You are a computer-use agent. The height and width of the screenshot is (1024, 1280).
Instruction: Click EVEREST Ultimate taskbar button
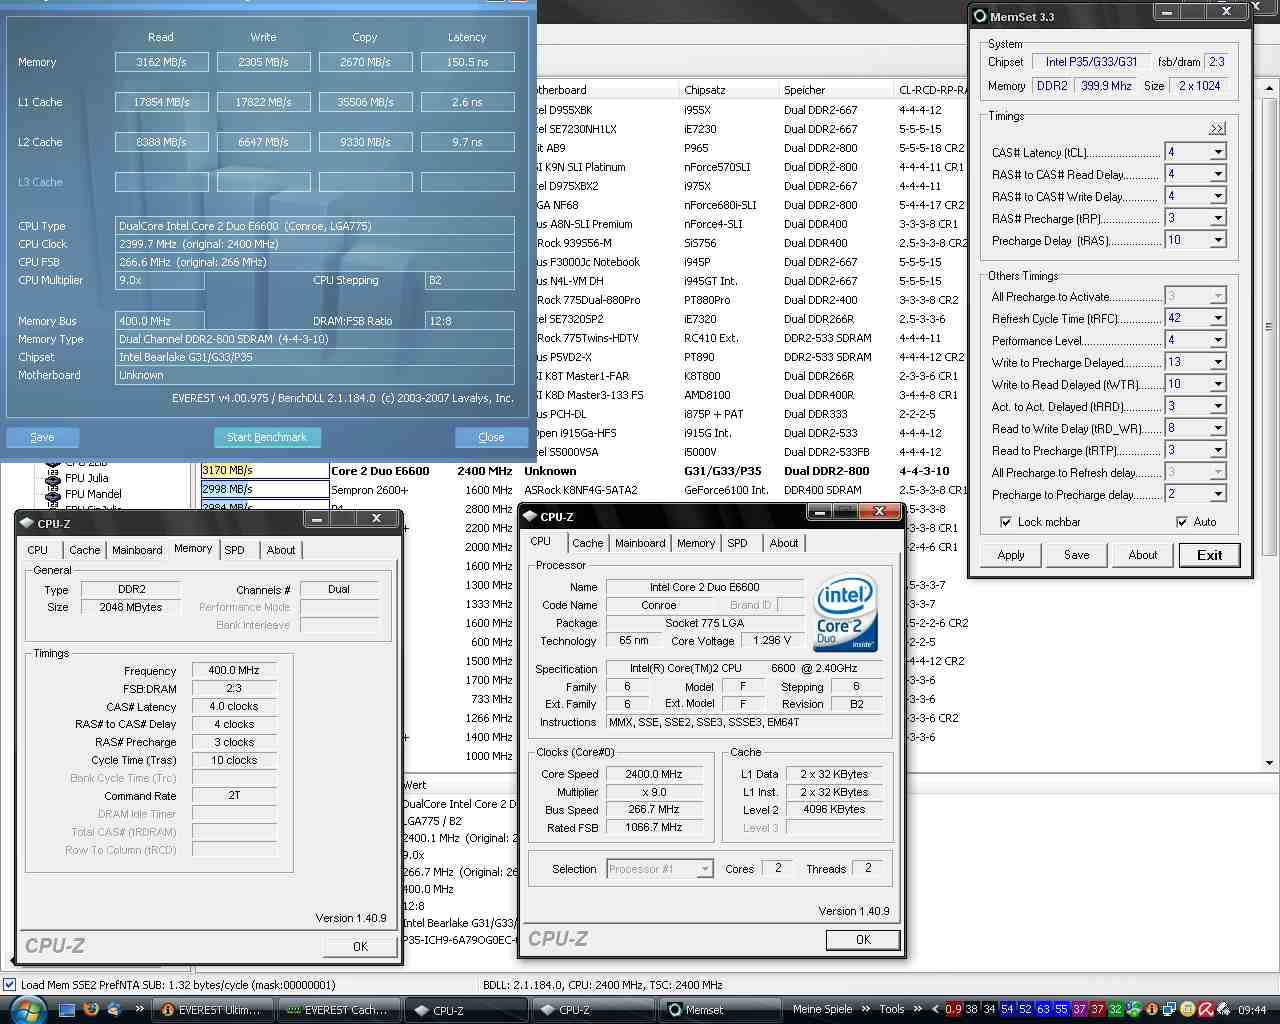click(x=213, y=1010)
